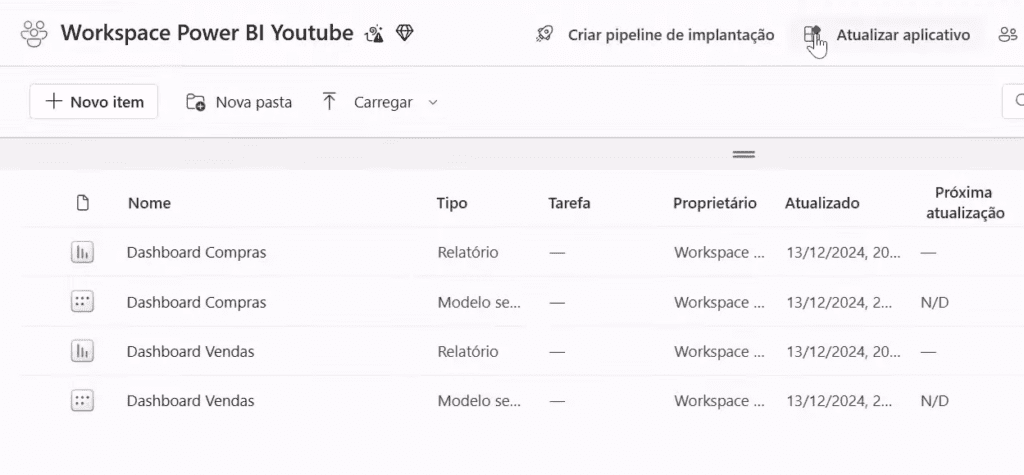The image size is (1024, 475).
Task: Sort by the Nome column header
Action: (150, 203)
